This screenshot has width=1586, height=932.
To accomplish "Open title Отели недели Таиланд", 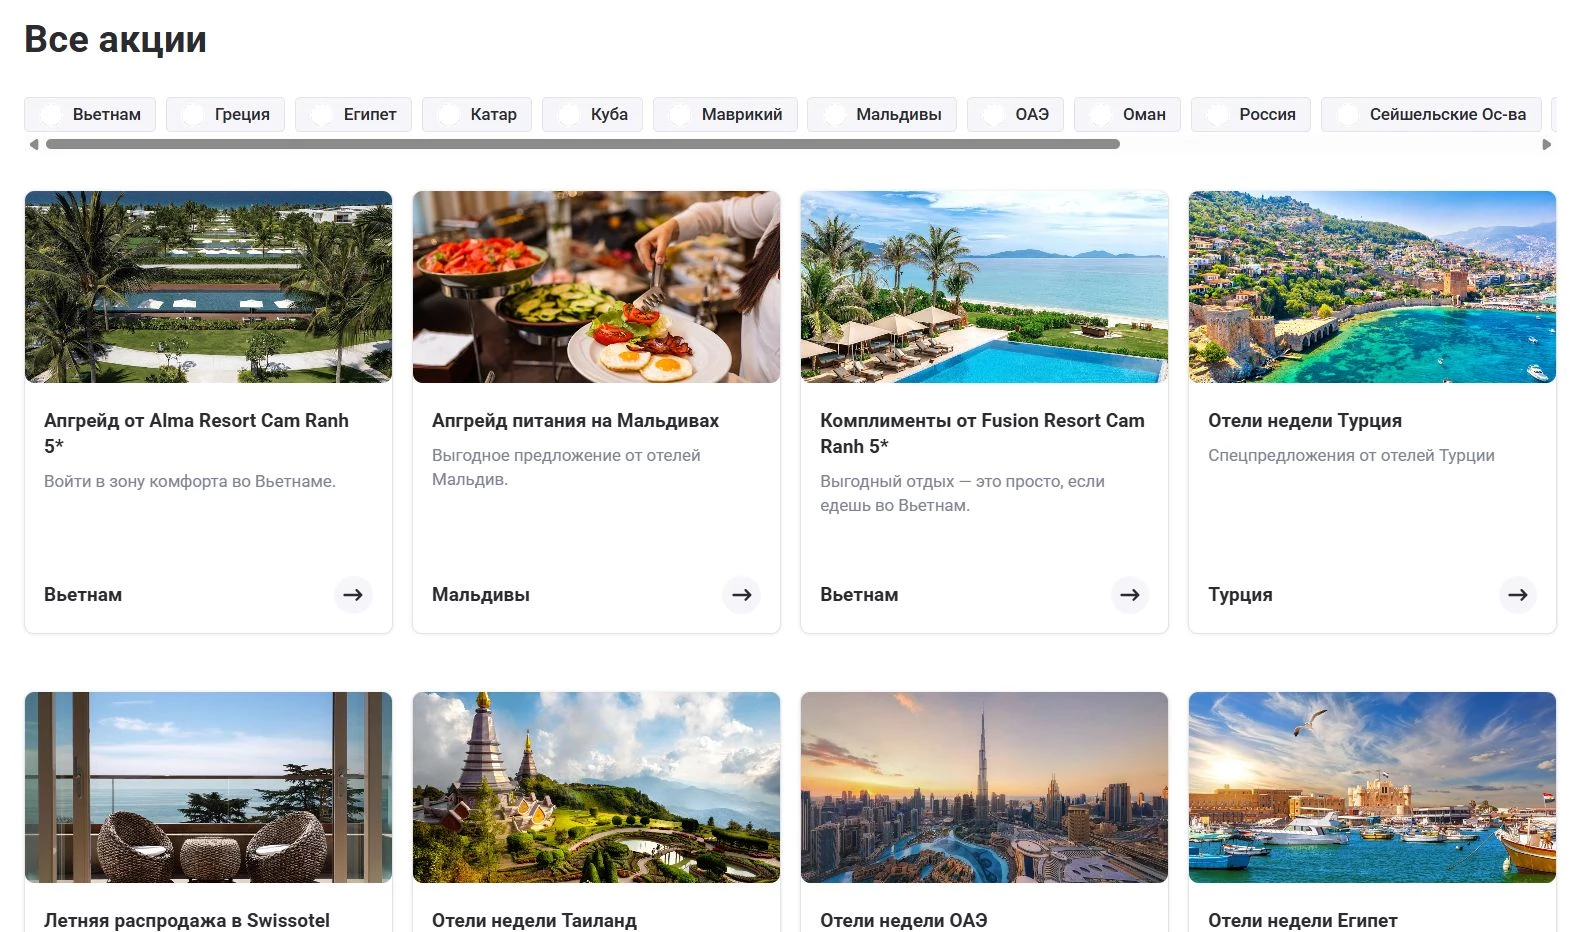I will pyautogui.click(x=534, y=920).
